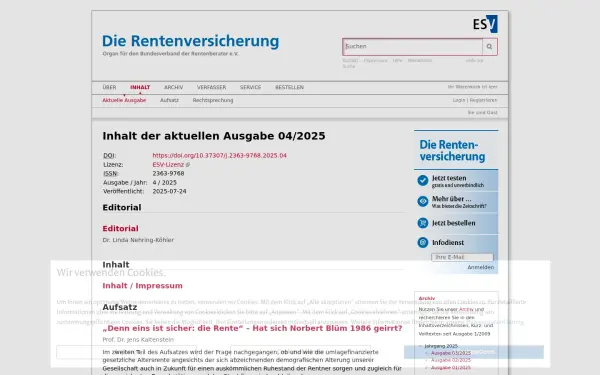
Task: Collapse the Jahrgang 2025 archive tree
Action: pos(421,346)
